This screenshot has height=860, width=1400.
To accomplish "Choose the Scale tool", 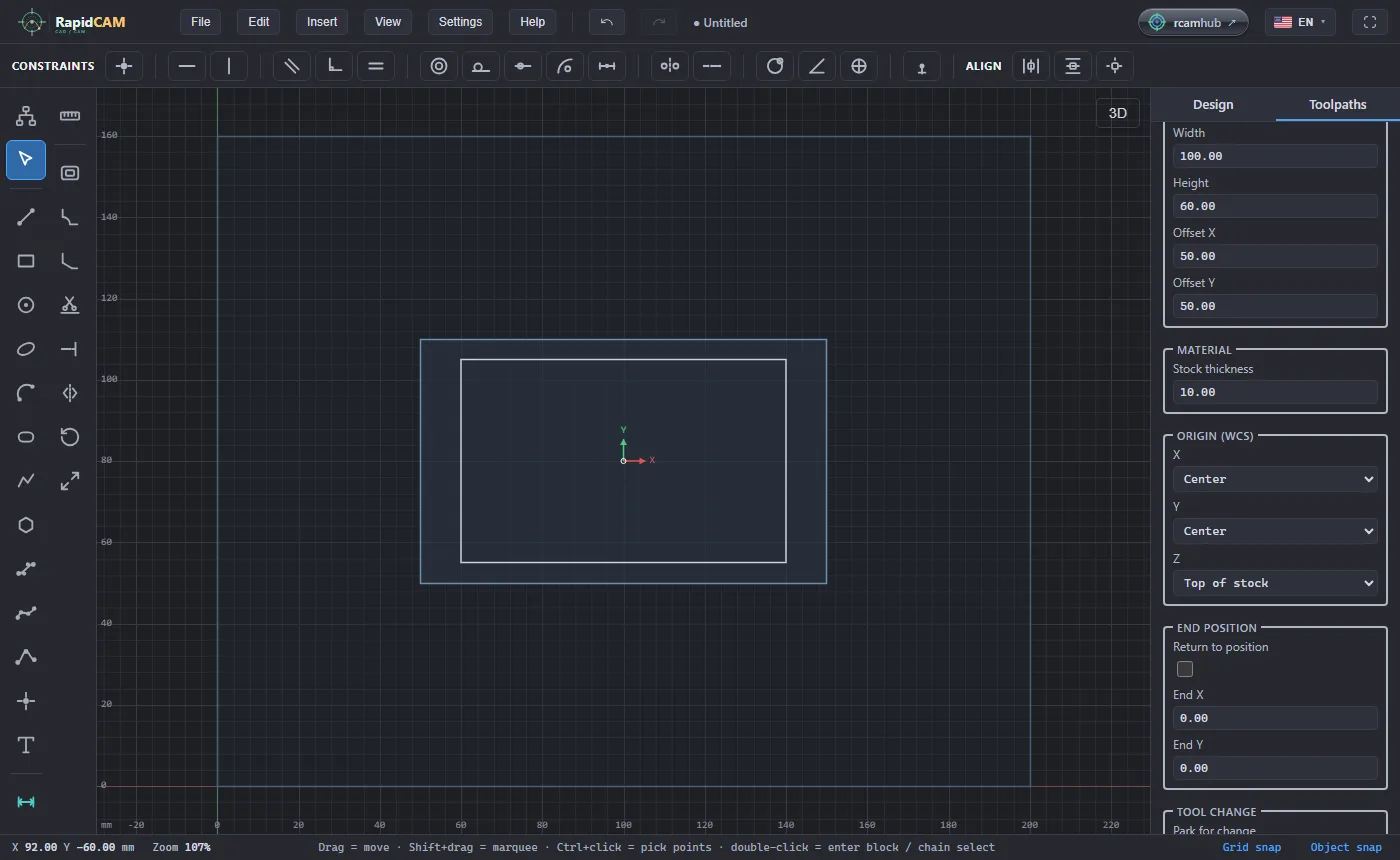I will click(x=70, y=481).
